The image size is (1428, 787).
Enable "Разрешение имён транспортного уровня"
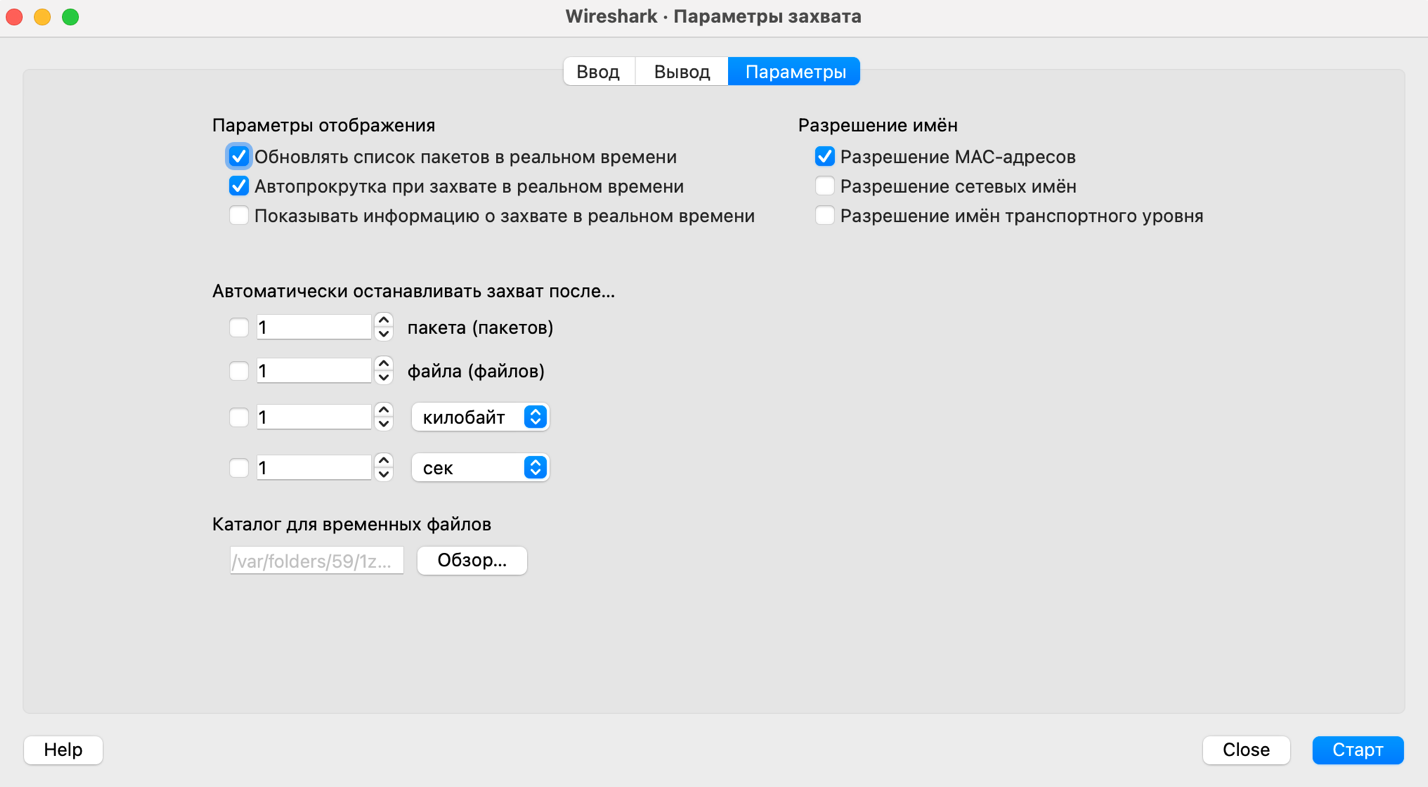point(825,216)
